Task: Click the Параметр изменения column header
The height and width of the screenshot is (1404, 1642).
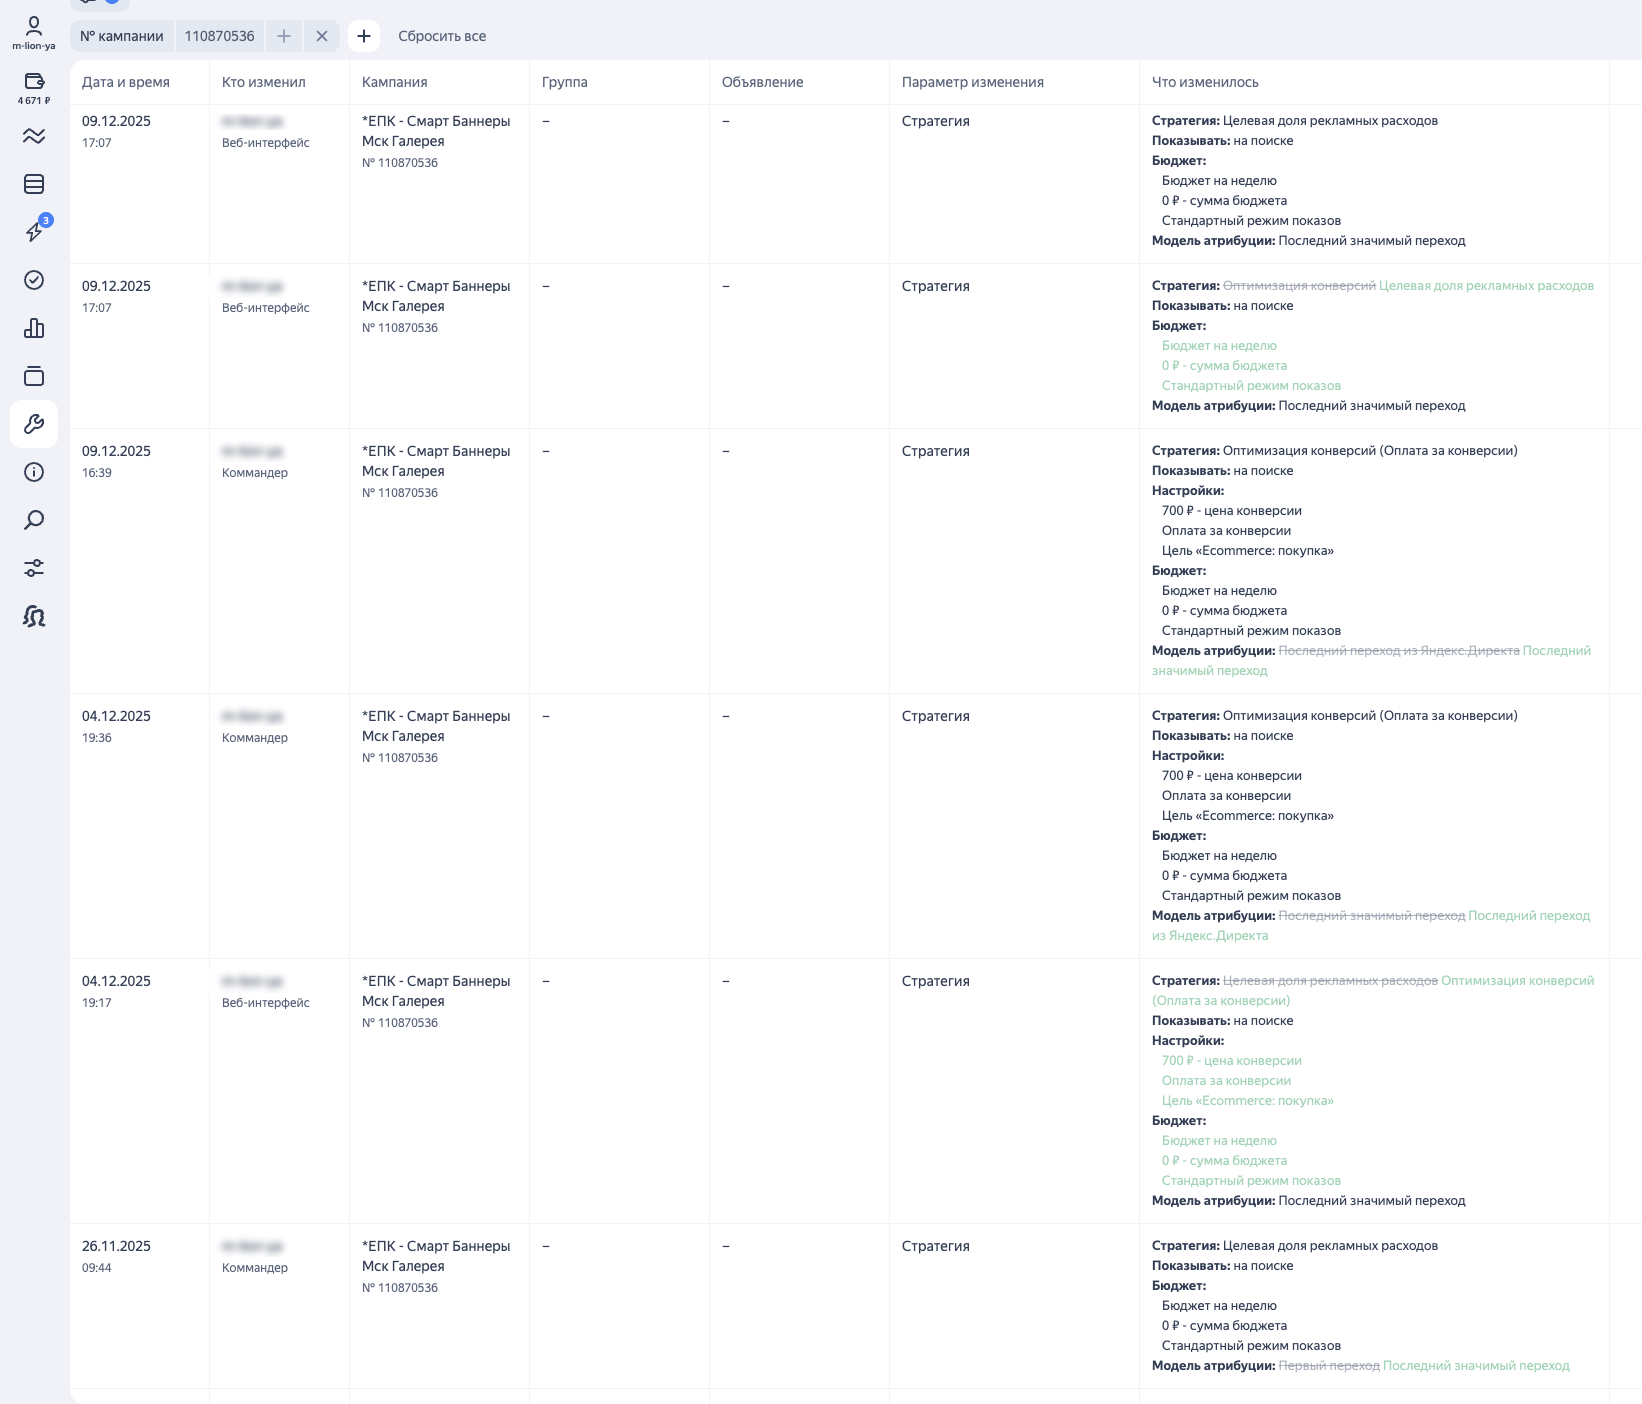Action: [973, 82]
